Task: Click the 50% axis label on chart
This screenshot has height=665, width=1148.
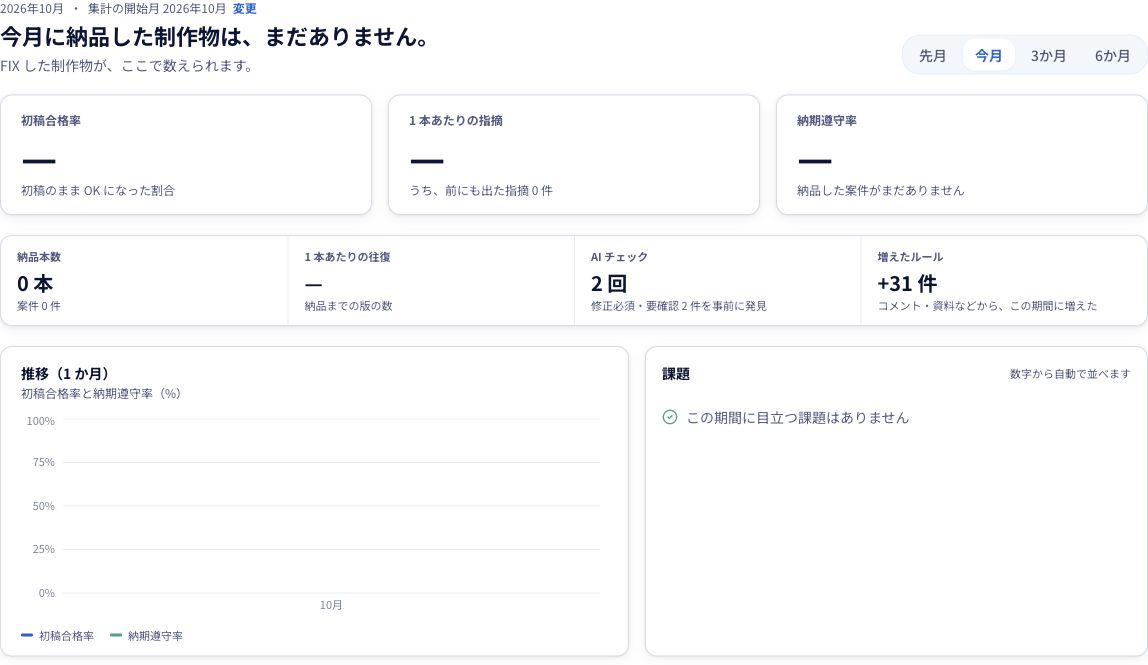Action: pyautogui.click(x=43, y=506)
